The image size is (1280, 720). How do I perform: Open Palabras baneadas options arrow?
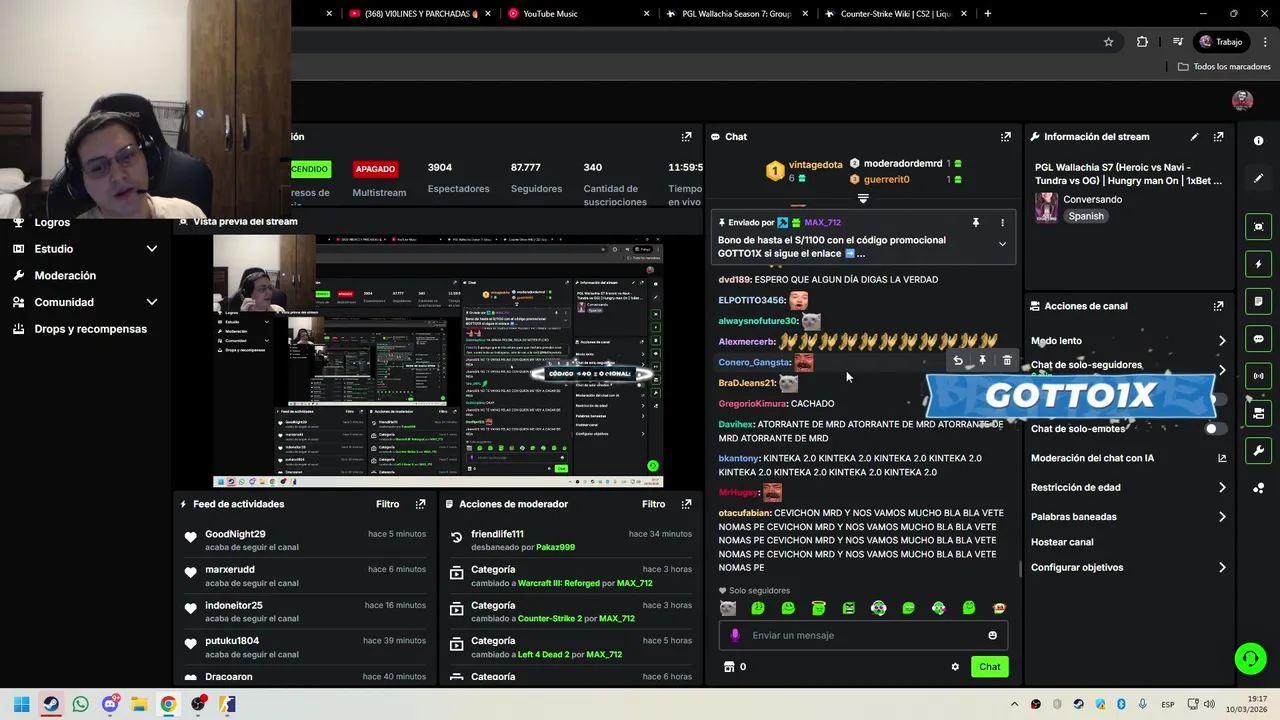pyautogui.click(x=1222, y=517)
